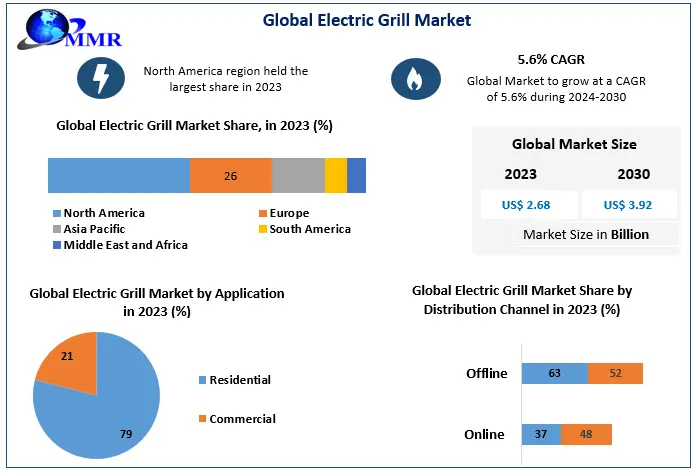Viewport: 695px width, 474px height.
Task: Click the South America legend square
Action: coord(262,229)
